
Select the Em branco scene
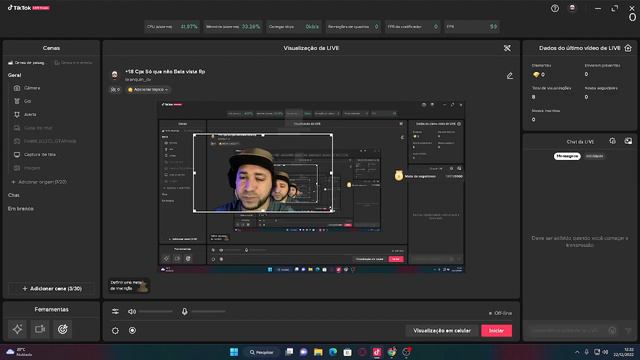(21, 209)
